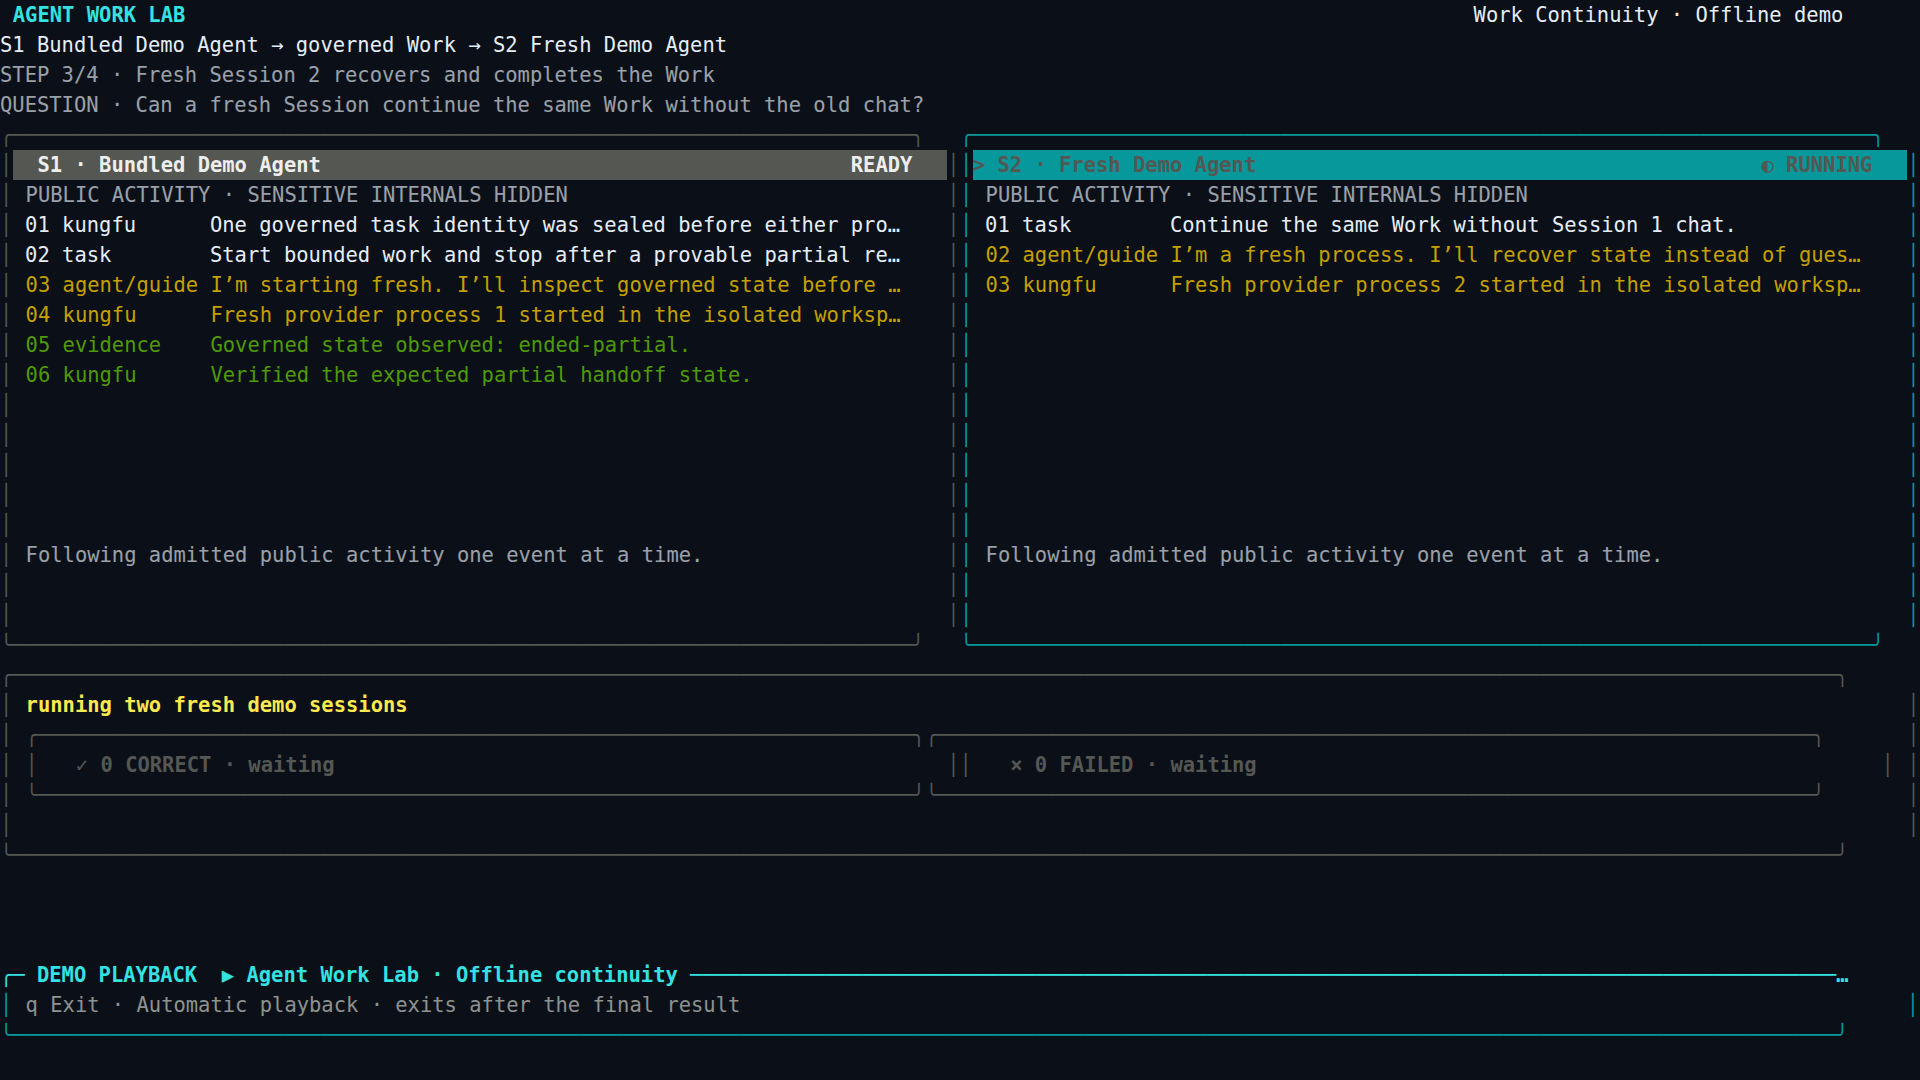Select the S1 · Bundled Demo Agent panel header

click(480, 165)
